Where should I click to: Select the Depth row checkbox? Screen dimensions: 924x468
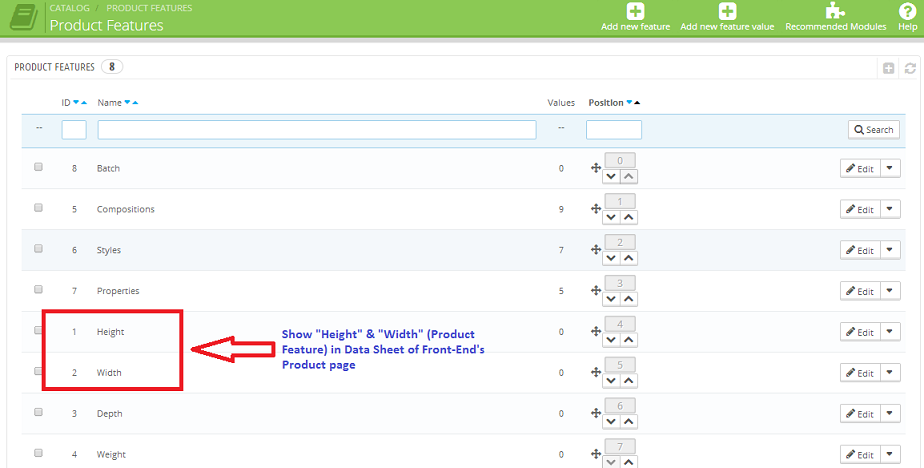(x=38, y=412)
